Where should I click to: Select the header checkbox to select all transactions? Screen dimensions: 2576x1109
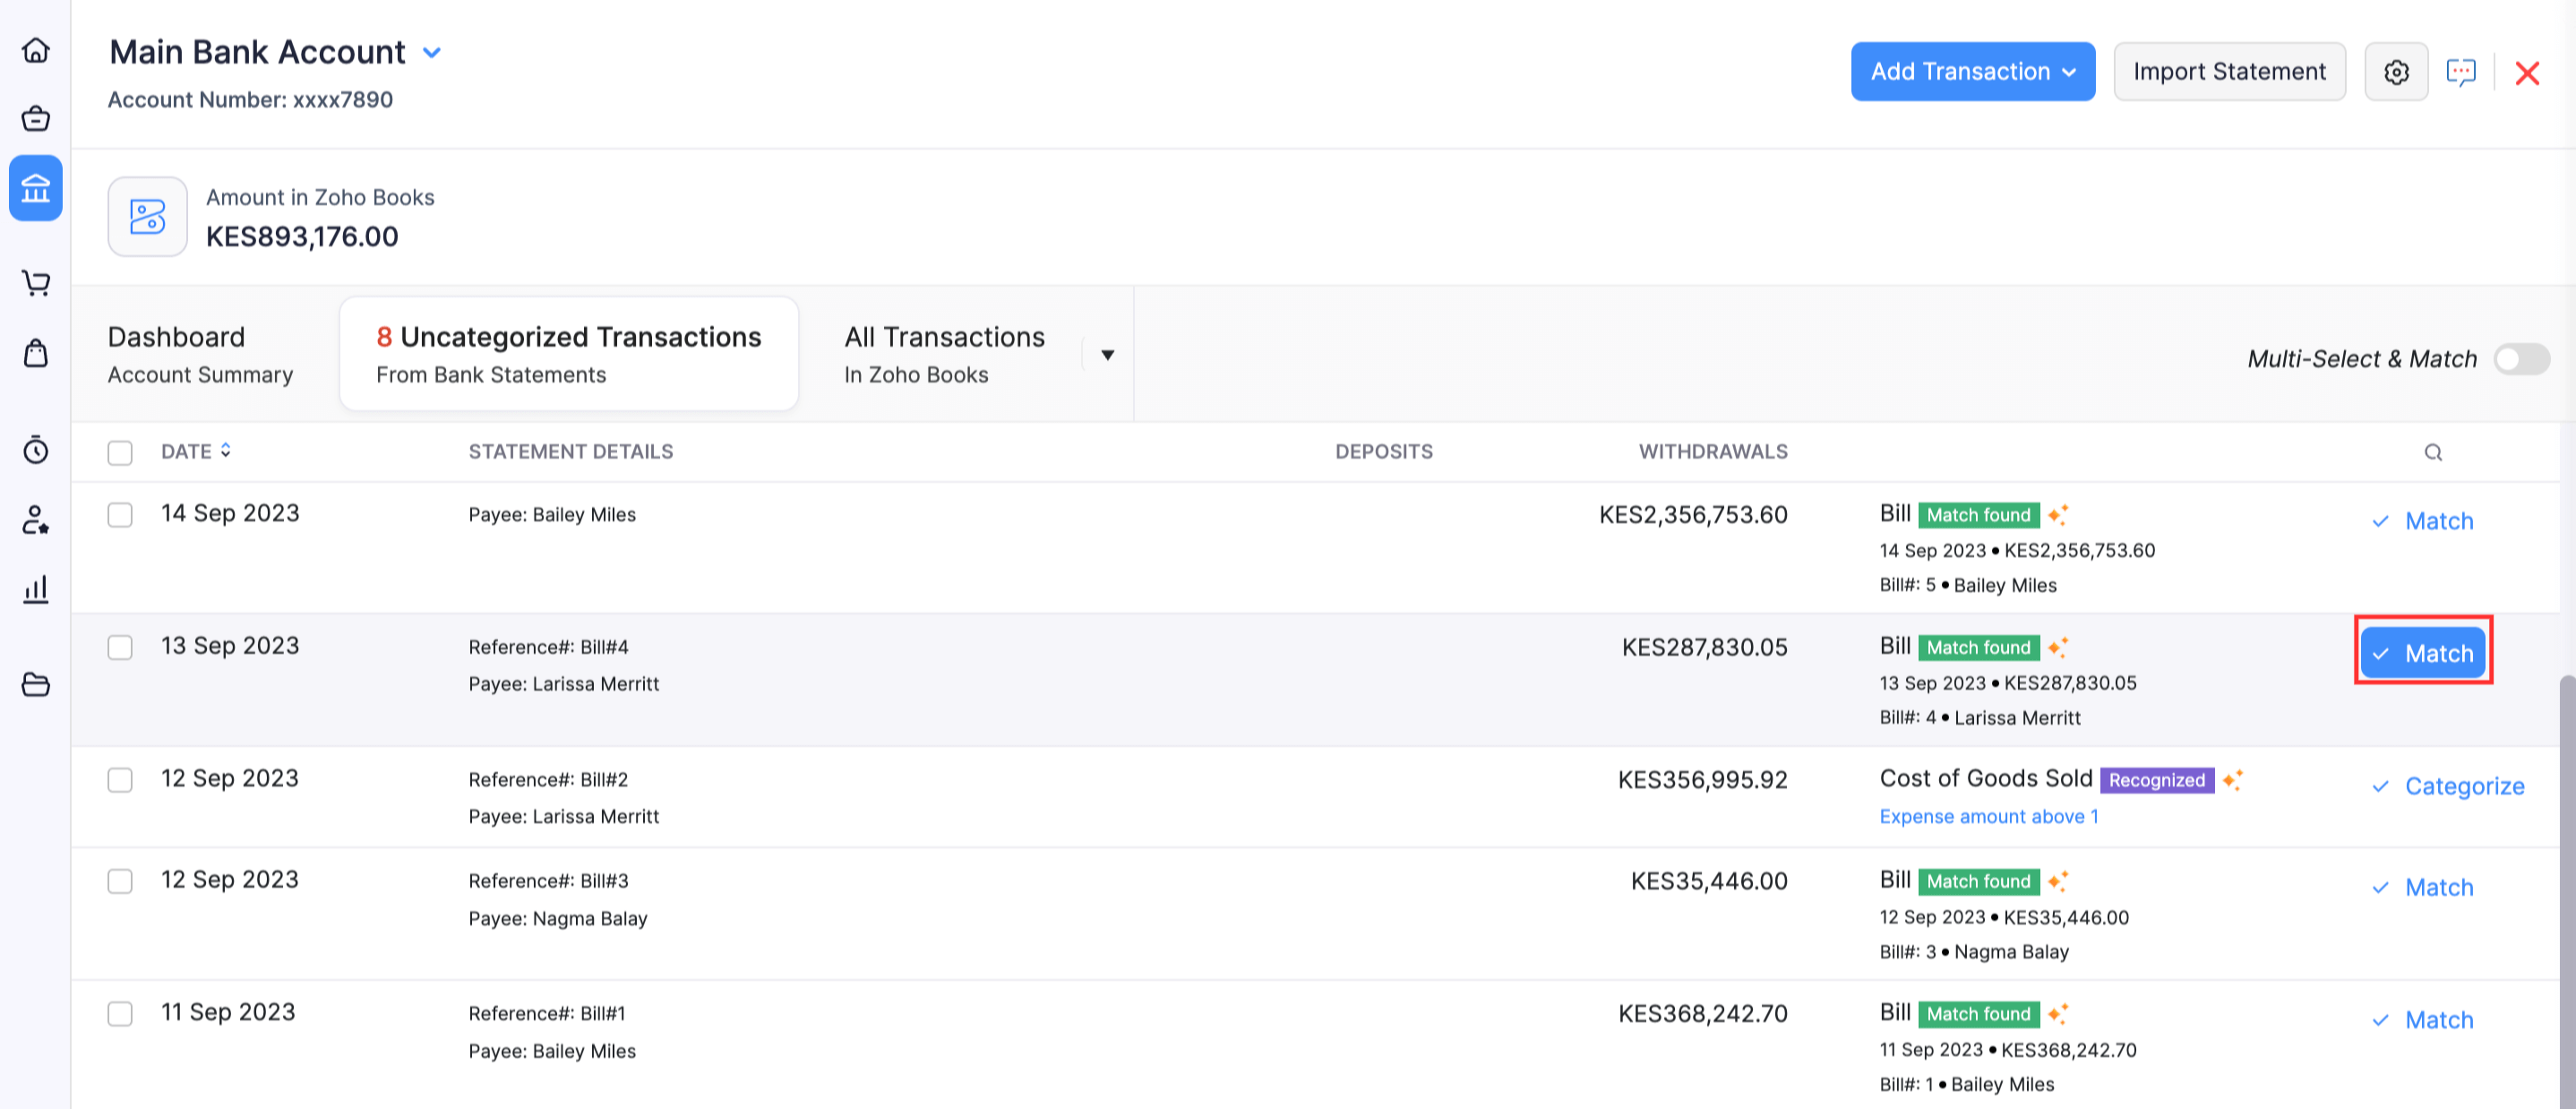(x=119, y=452)
